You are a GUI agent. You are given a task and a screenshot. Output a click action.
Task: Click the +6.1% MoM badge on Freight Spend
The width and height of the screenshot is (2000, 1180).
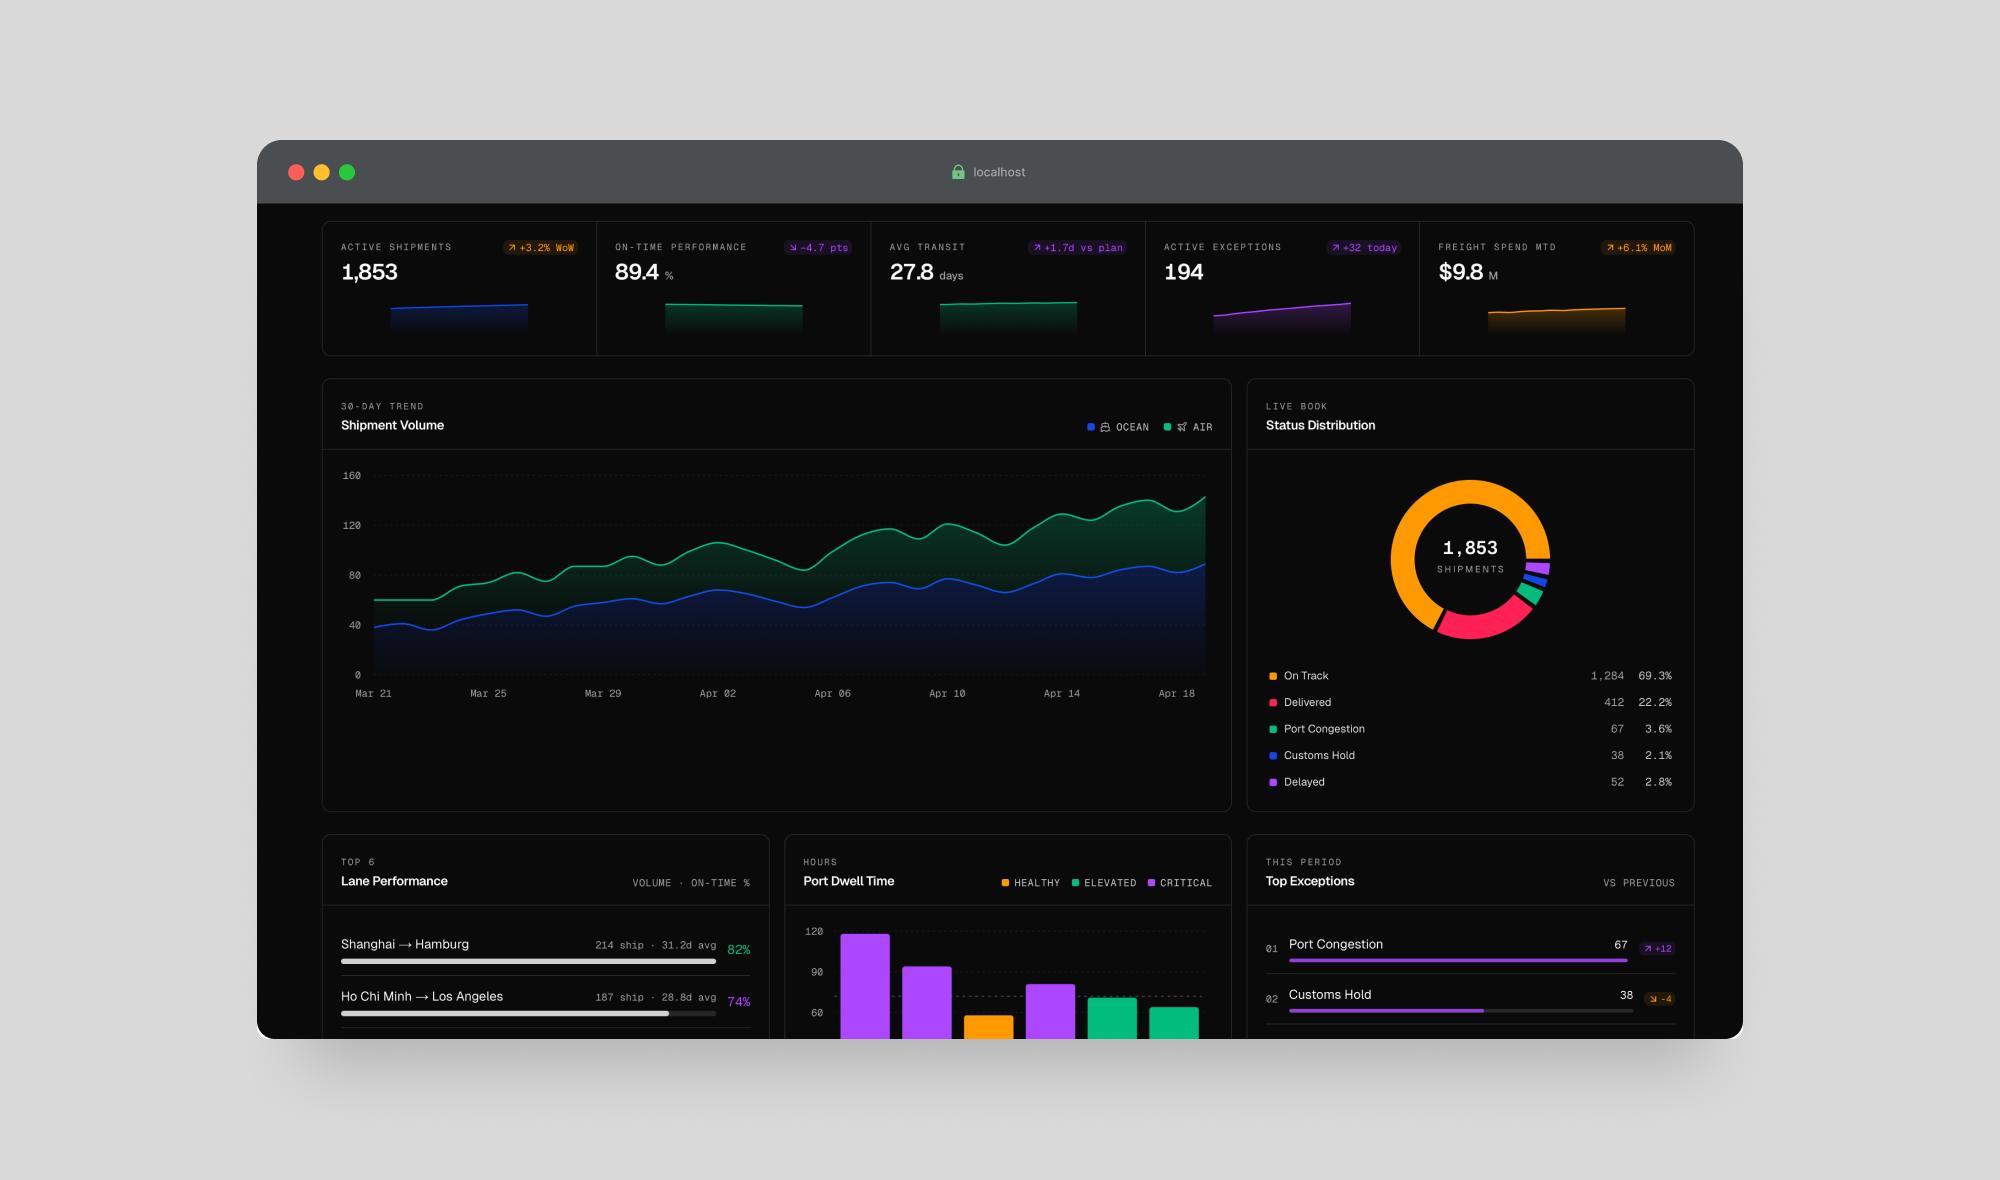[1637, 248]
